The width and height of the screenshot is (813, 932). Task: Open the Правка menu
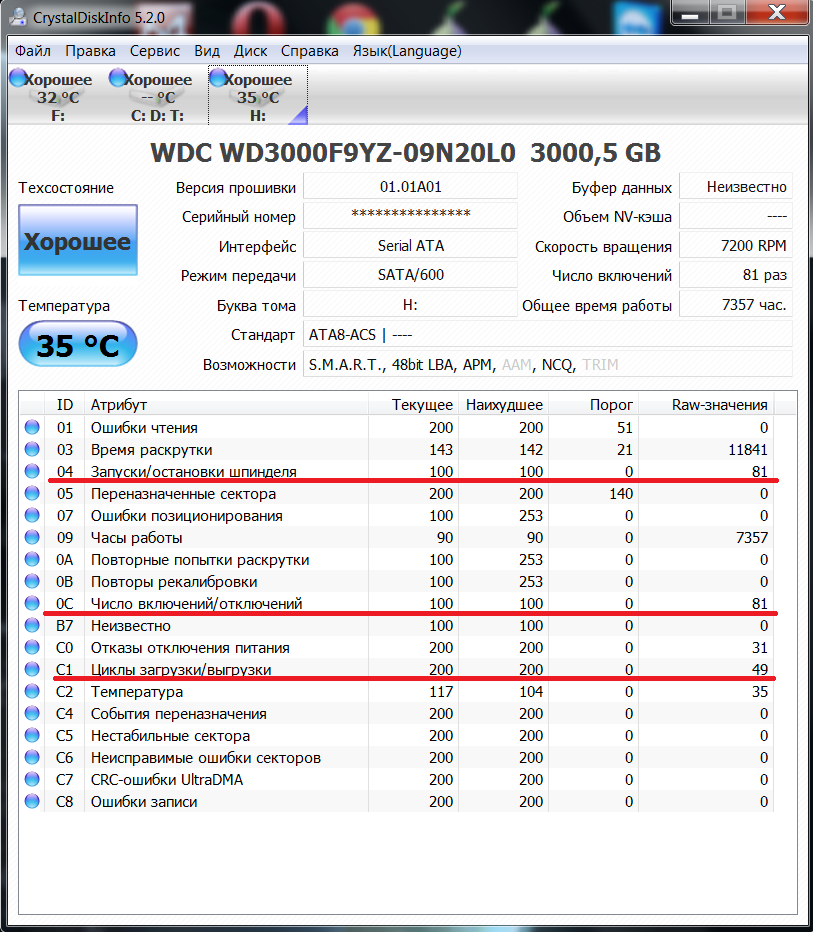[90, 51]
